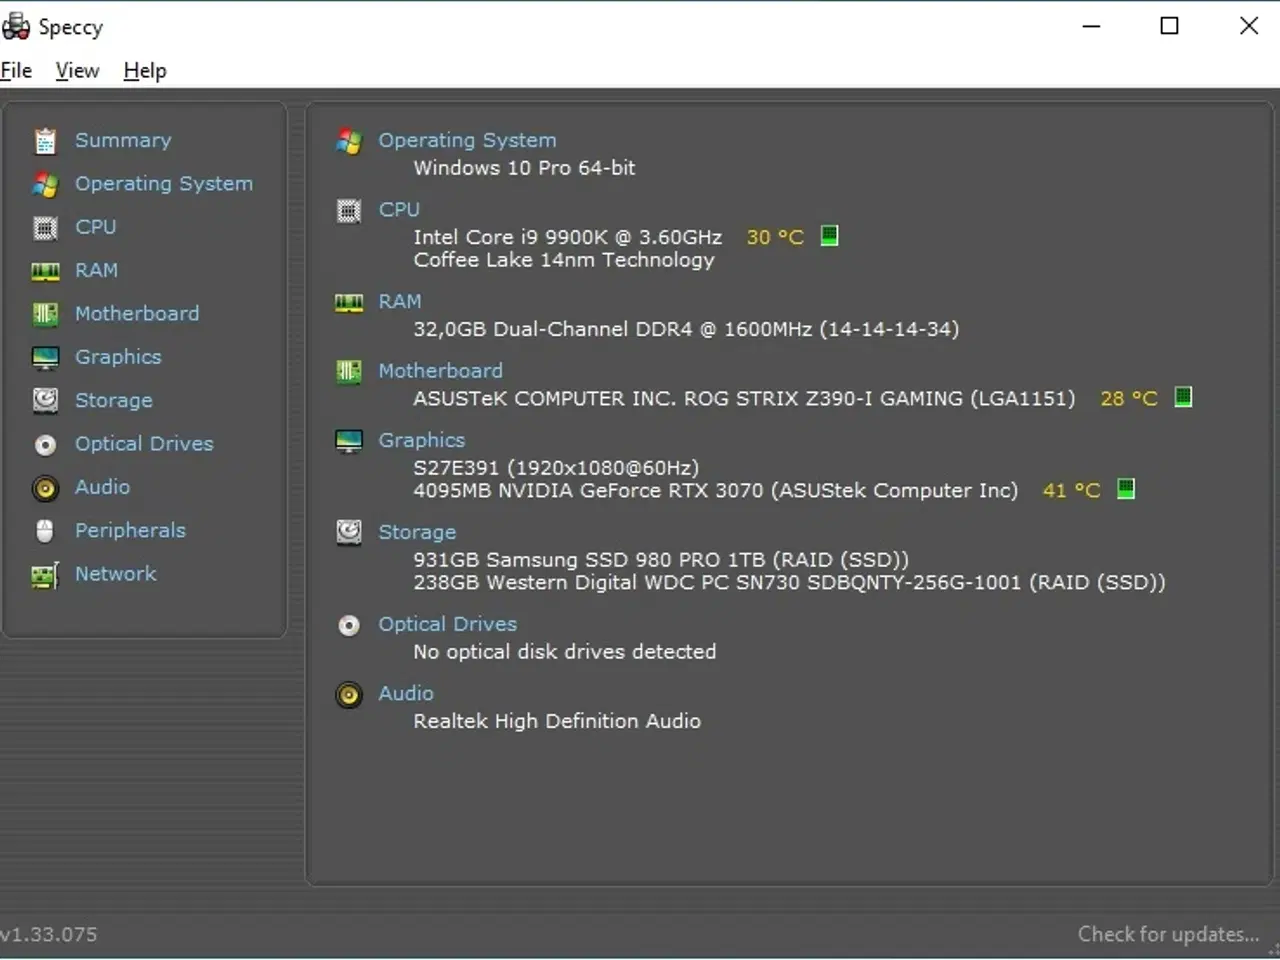Click the RAM heading link in summary

(x=400, y=302)
